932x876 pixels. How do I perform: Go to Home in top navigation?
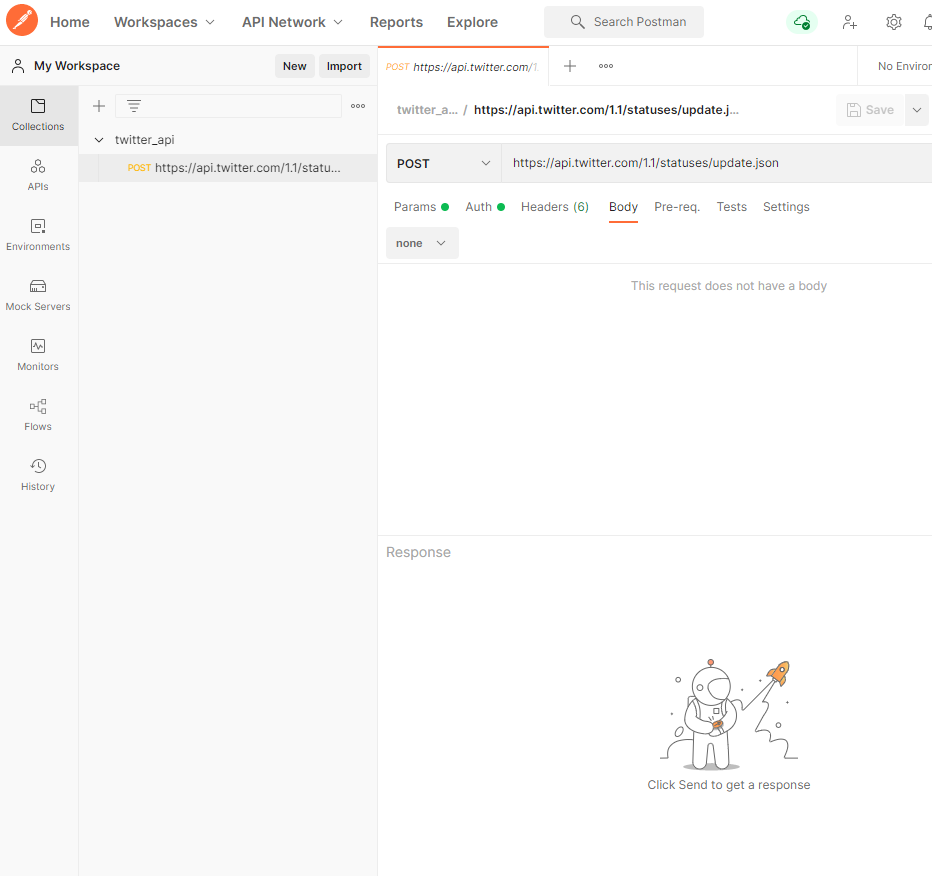(x=70, y=22)
